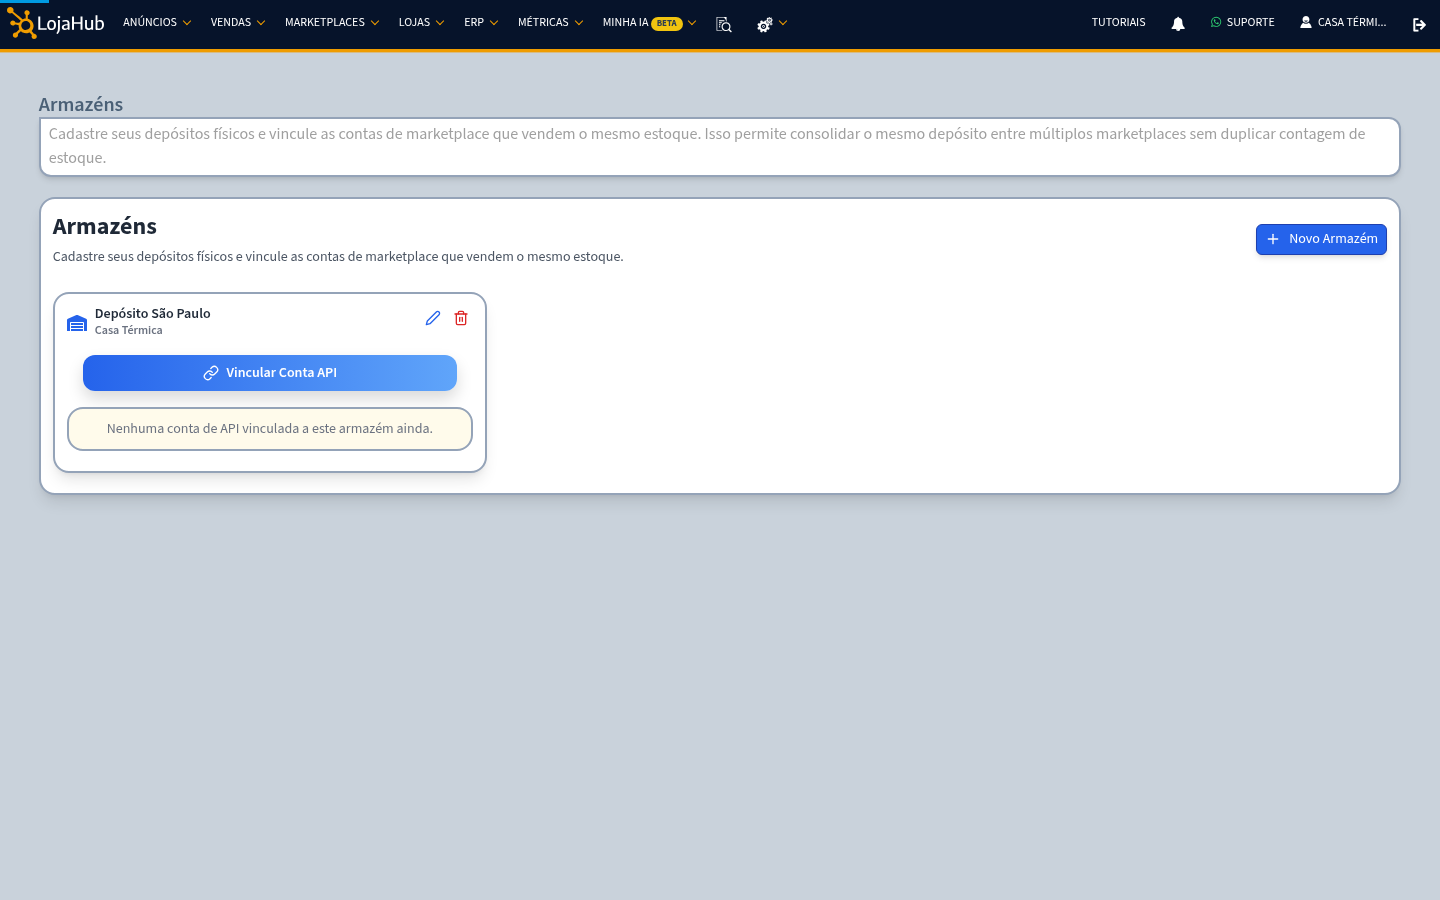Open the Métricas menu
The image size is (1440, 900).
click(x=550, y=22)
